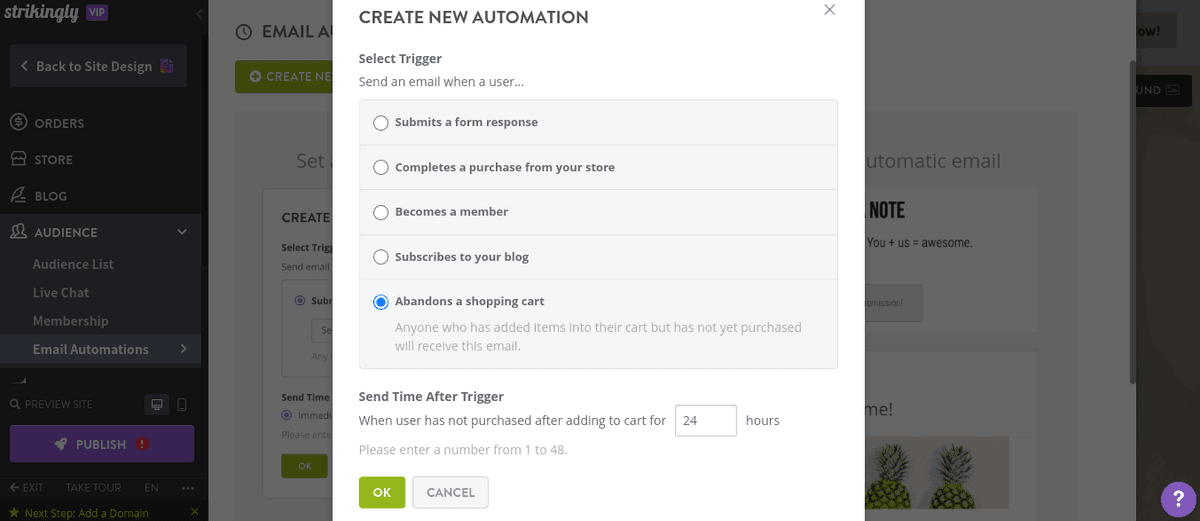
Task: Expand the Email Automations arrow
Action: pyautogui.click(x=183, y=349)
